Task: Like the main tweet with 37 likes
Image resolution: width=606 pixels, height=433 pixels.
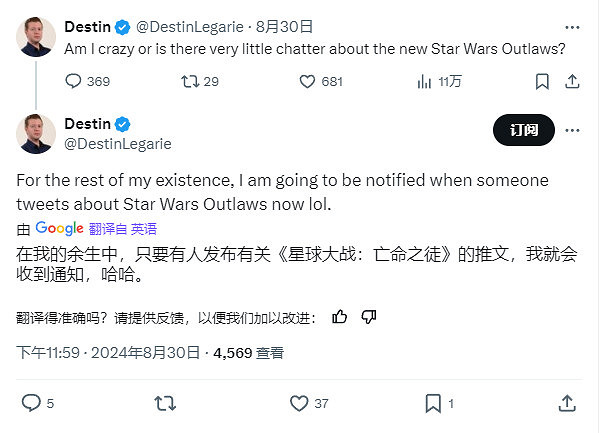Action: pyautogui.click(x=299, y=404)
